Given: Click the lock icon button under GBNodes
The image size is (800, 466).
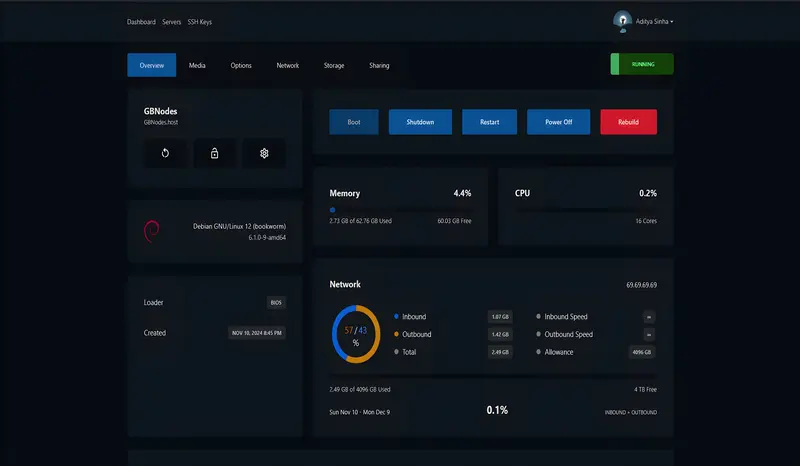Looking at the screenshot, I should click(x=214, y=153).
